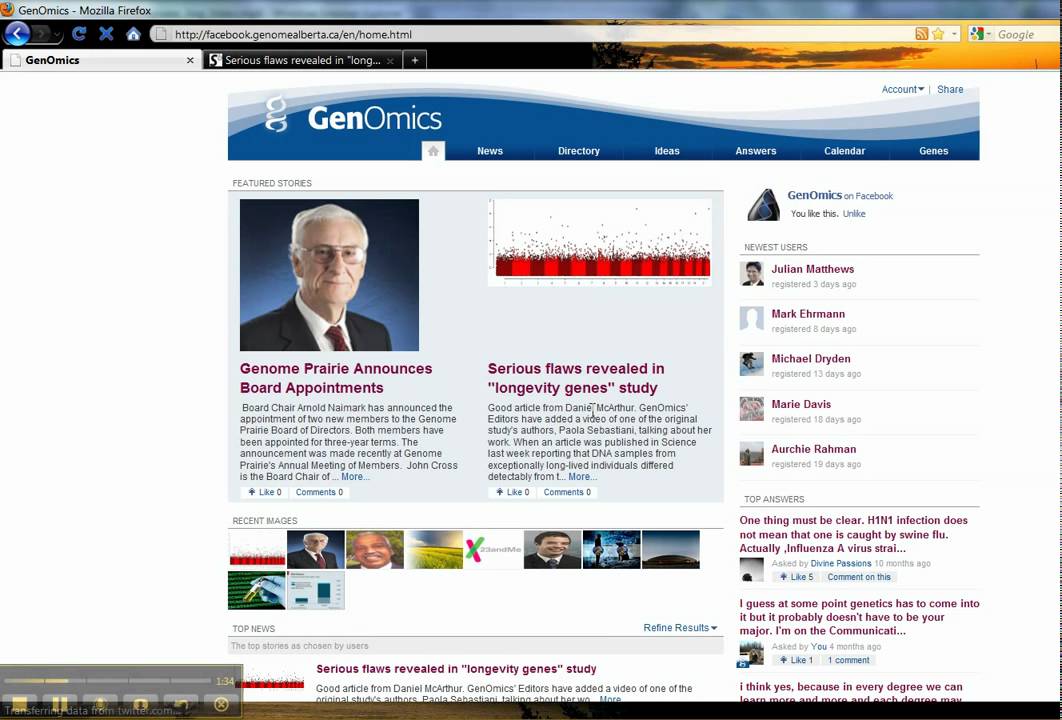Open the Google search engine dropdown
Screen dimensions: 1062x720
[x=981, y=35]
